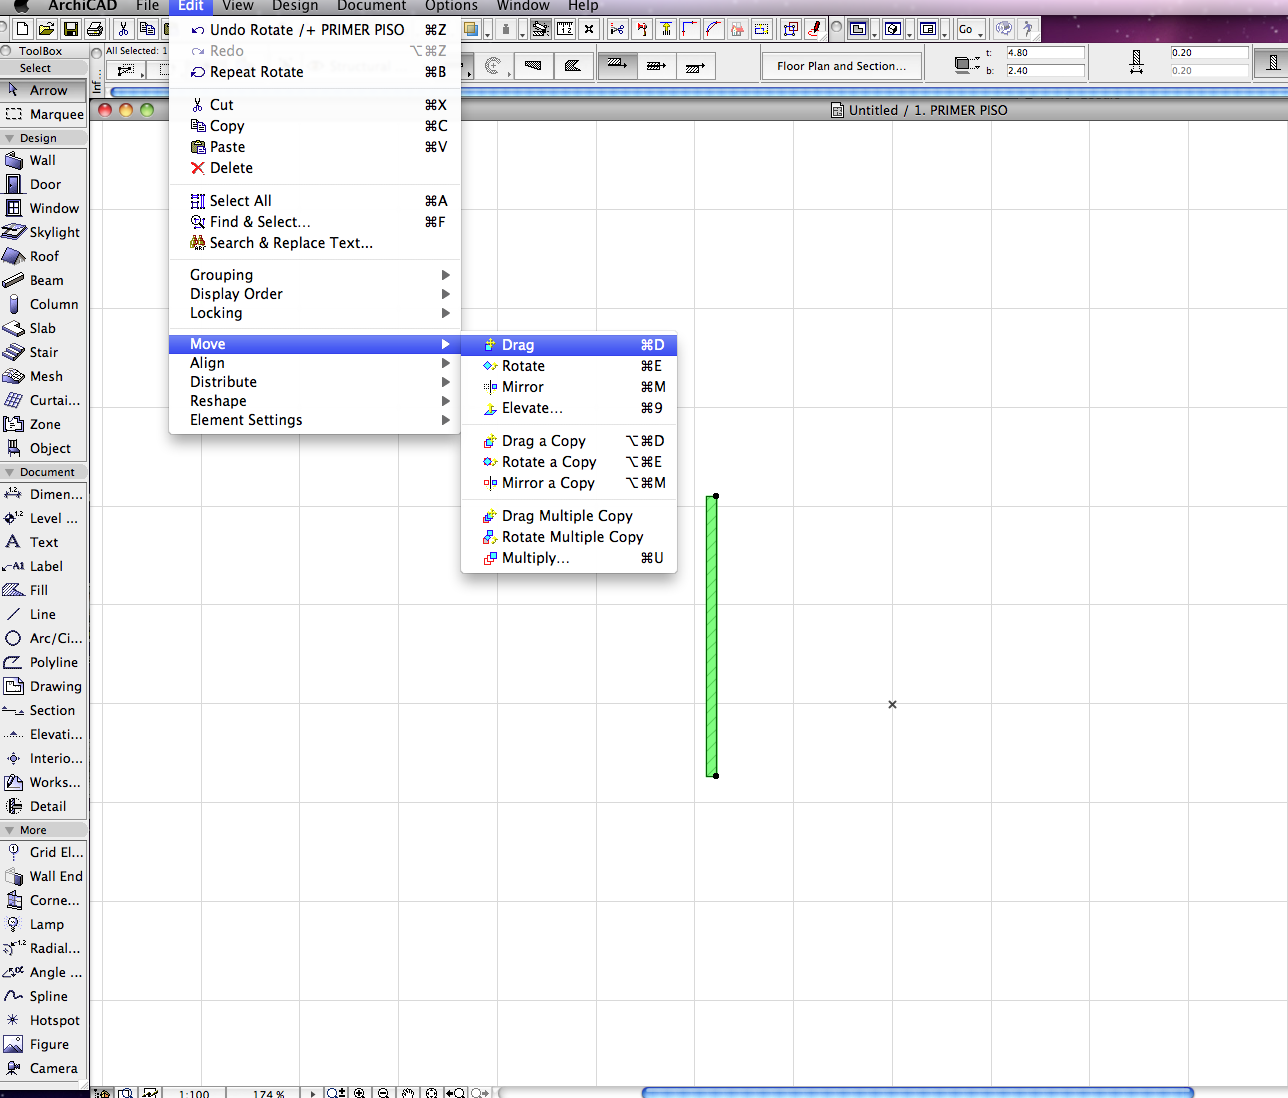Expand the Align submenu

tap(315, 363)
